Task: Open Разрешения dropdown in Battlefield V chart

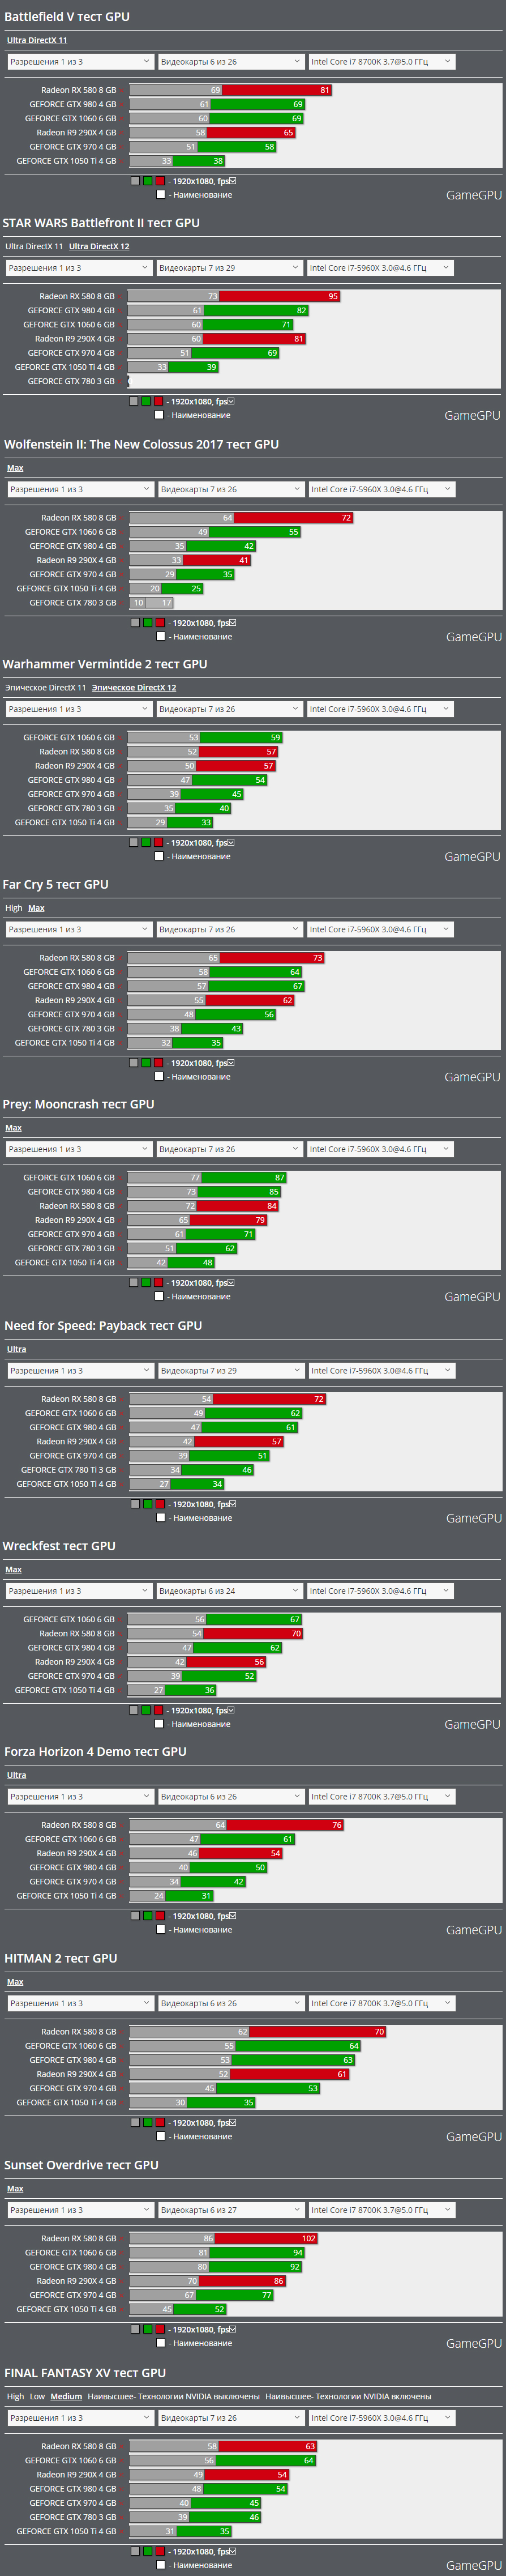Action: (x=80, y=62)
